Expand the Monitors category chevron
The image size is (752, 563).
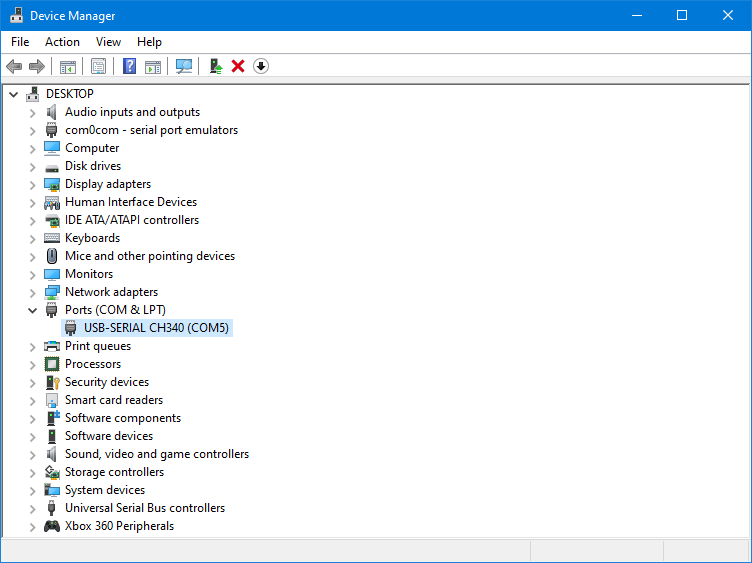32,275
